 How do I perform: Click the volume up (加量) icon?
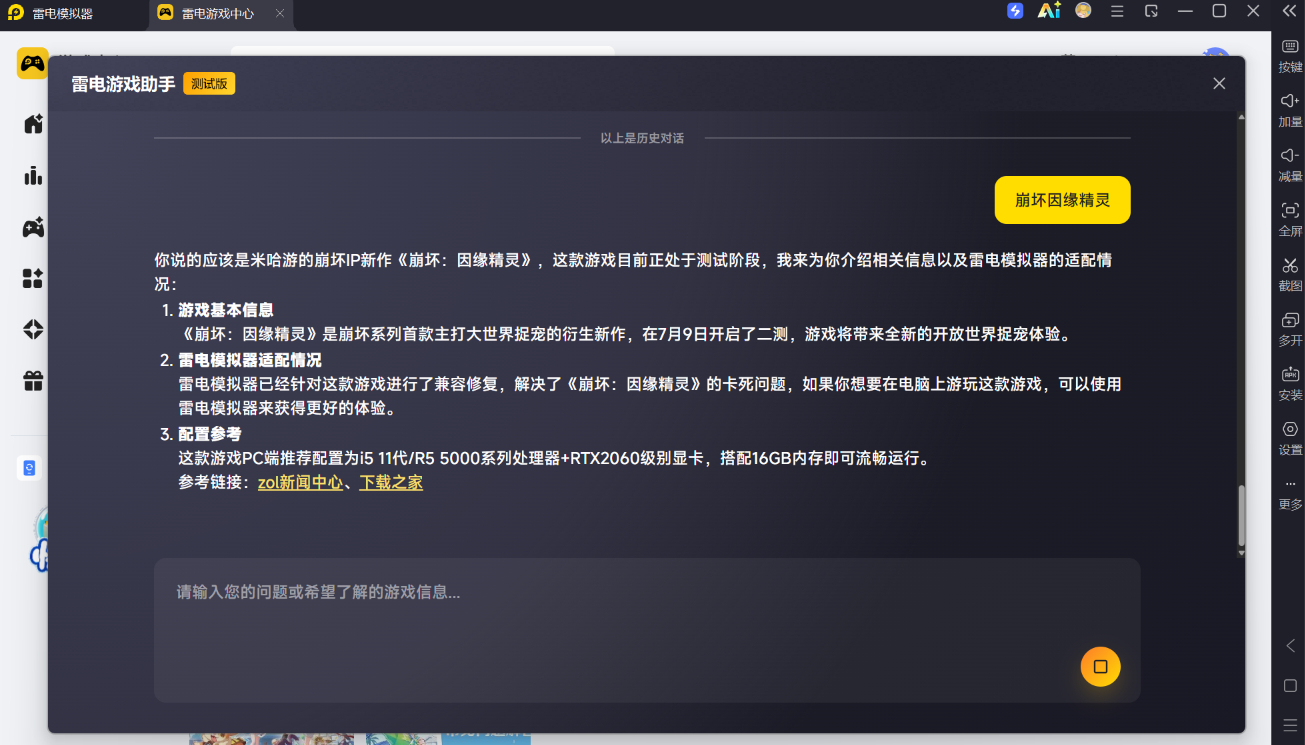click(1290, 101)
